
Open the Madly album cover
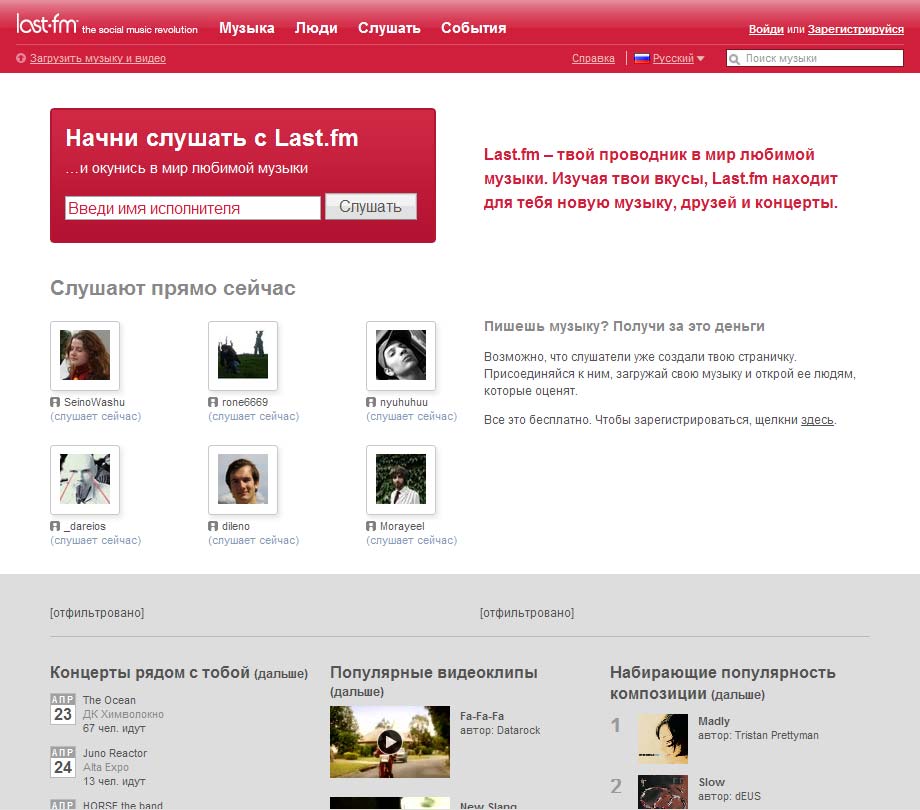click(x=662, y=738)
